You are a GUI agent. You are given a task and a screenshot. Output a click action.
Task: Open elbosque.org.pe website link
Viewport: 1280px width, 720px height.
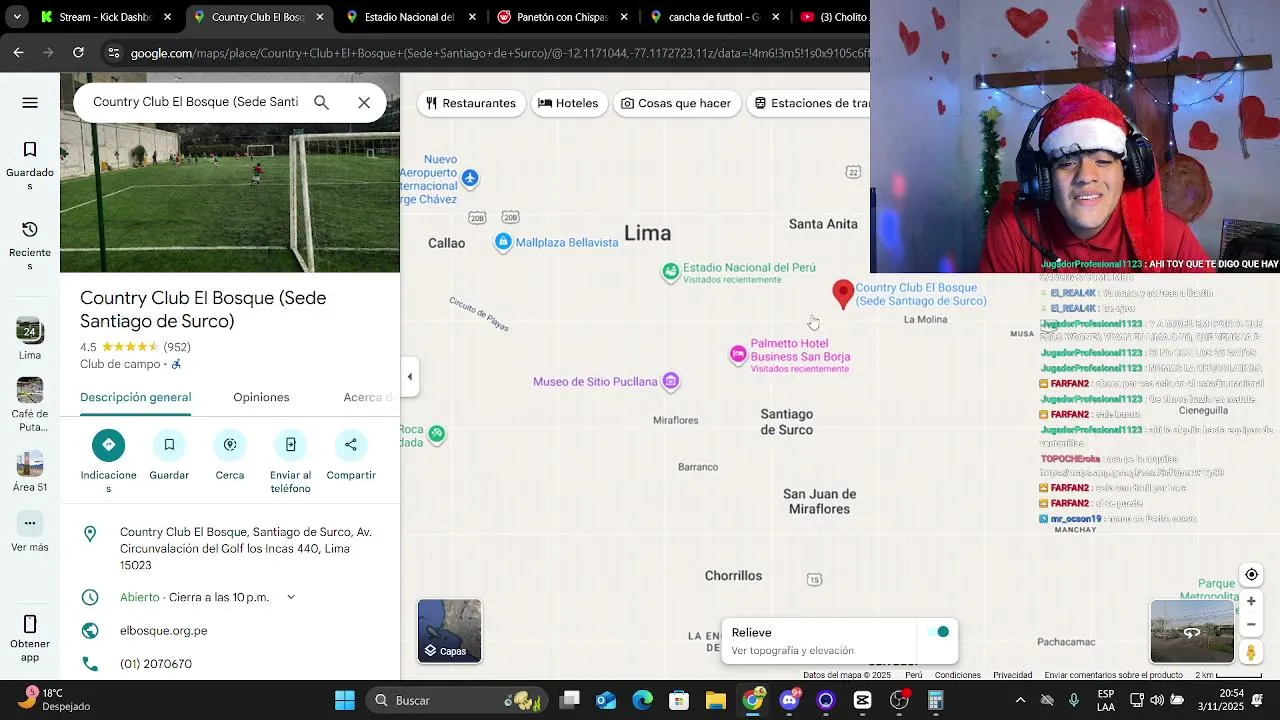point(164,631)
